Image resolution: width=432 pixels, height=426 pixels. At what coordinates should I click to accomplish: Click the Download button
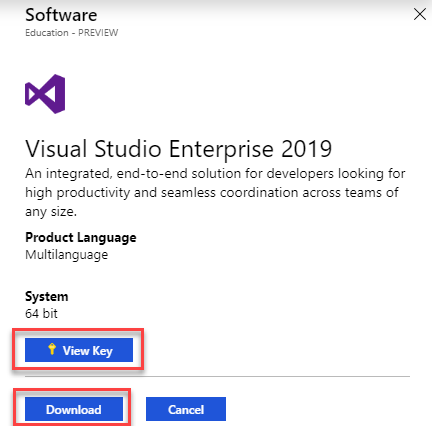click(74, 409)
